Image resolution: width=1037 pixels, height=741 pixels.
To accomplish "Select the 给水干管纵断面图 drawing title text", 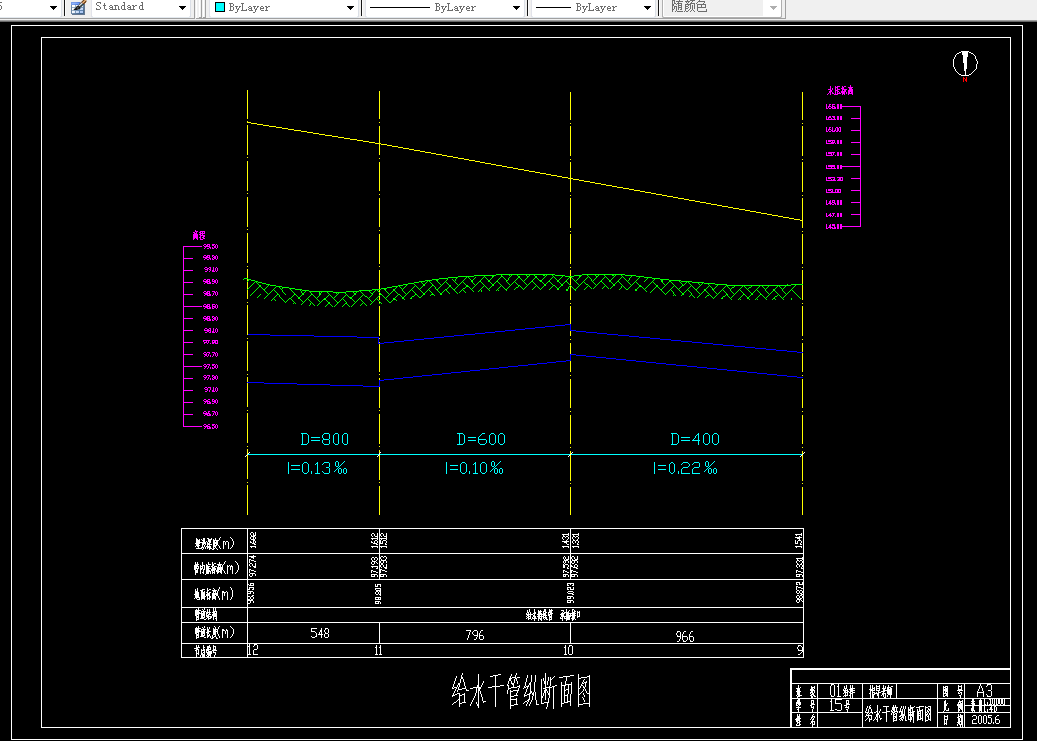I will (x=520, y=692).
